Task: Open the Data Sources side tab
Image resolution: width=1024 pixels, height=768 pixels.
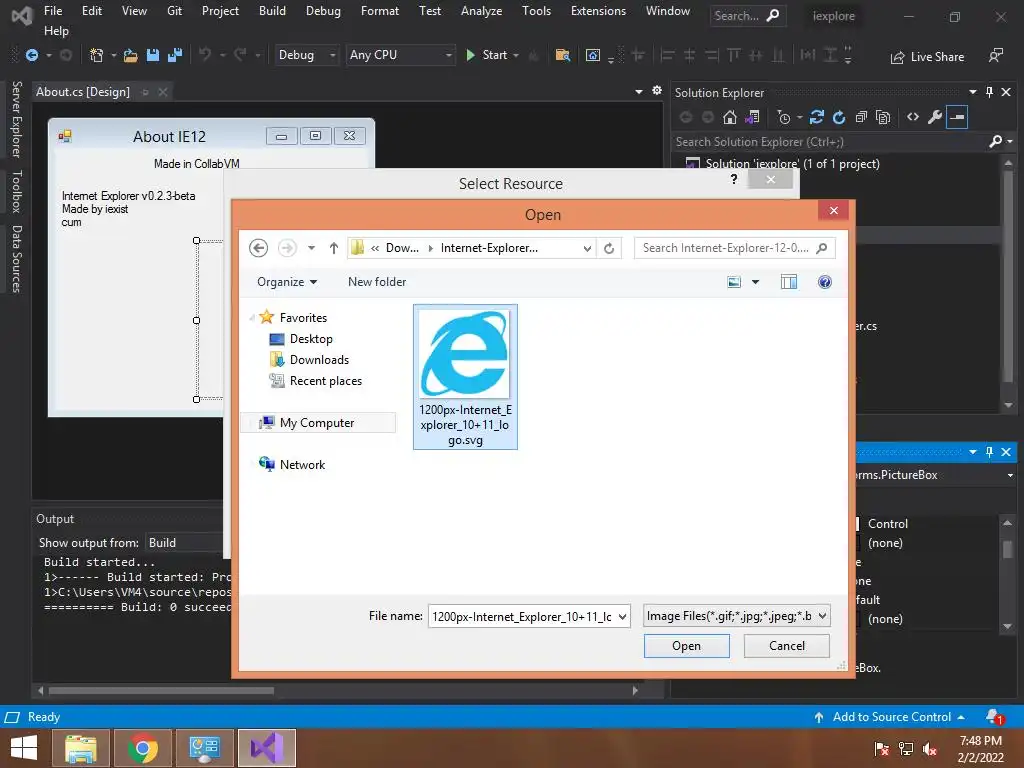Action: (x=16, y=259)
